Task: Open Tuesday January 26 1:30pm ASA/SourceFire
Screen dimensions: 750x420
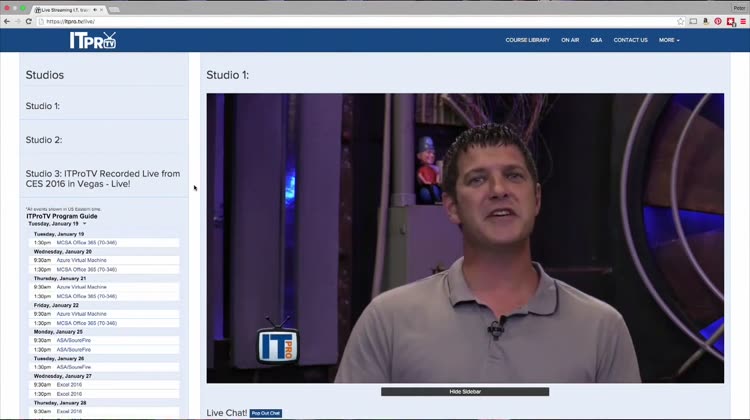Action: tap(104, 367)
